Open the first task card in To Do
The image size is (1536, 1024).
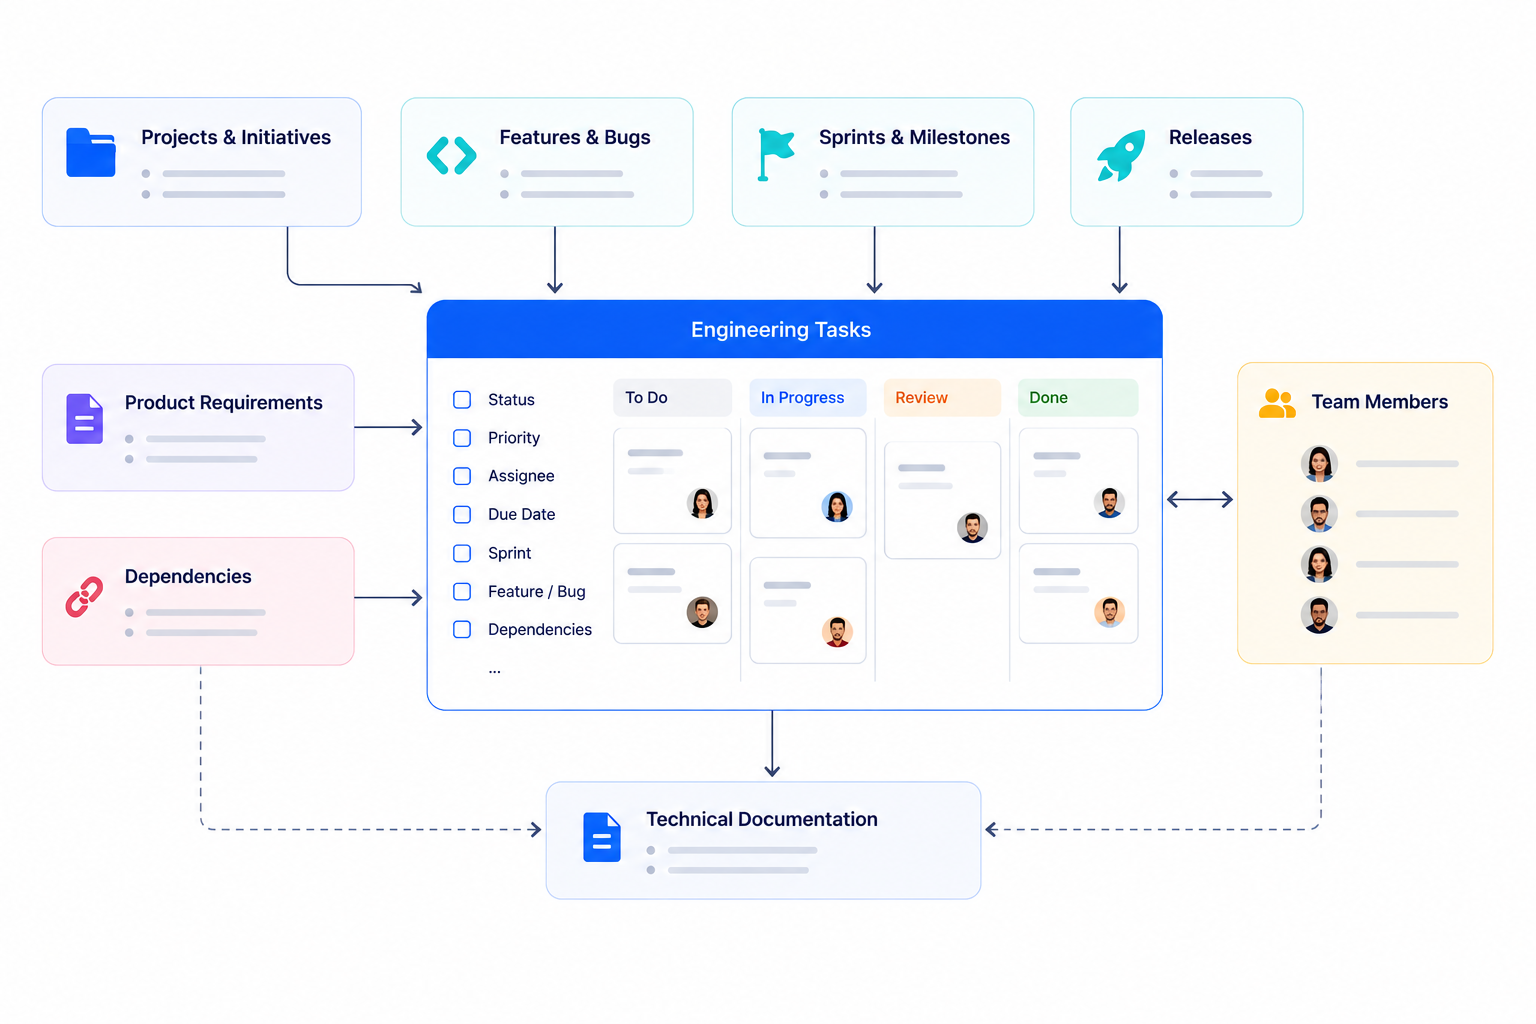click(672, 481)
